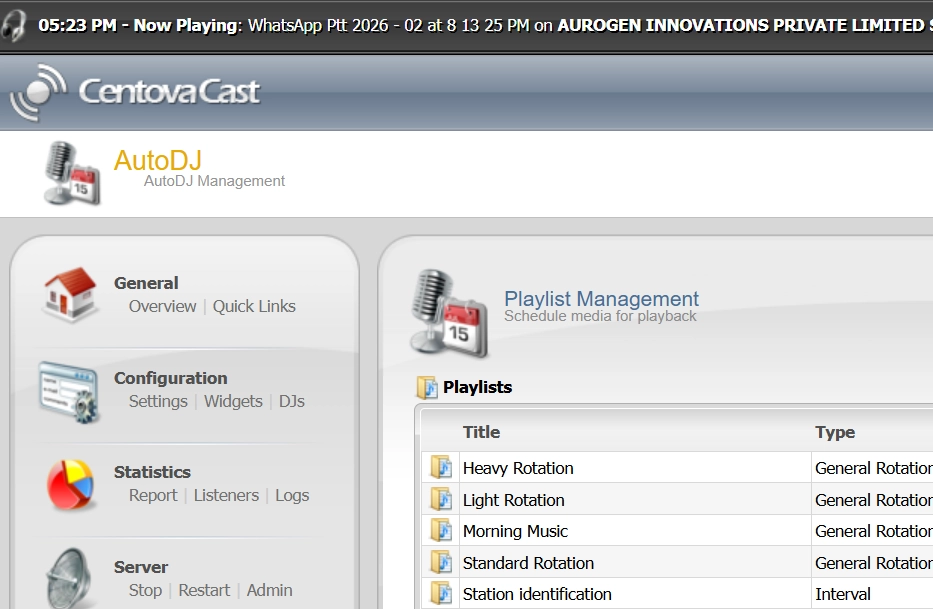Click the Schedule media for playback subtitle
Image resolution: width=933 pixels, height=609 pixels.
[600, 316]
